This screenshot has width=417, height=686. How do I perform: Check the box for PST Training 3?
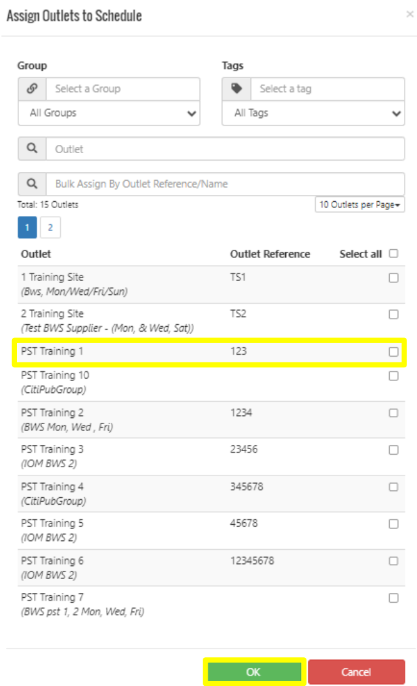pyautogui.click(x=393, y=450)
